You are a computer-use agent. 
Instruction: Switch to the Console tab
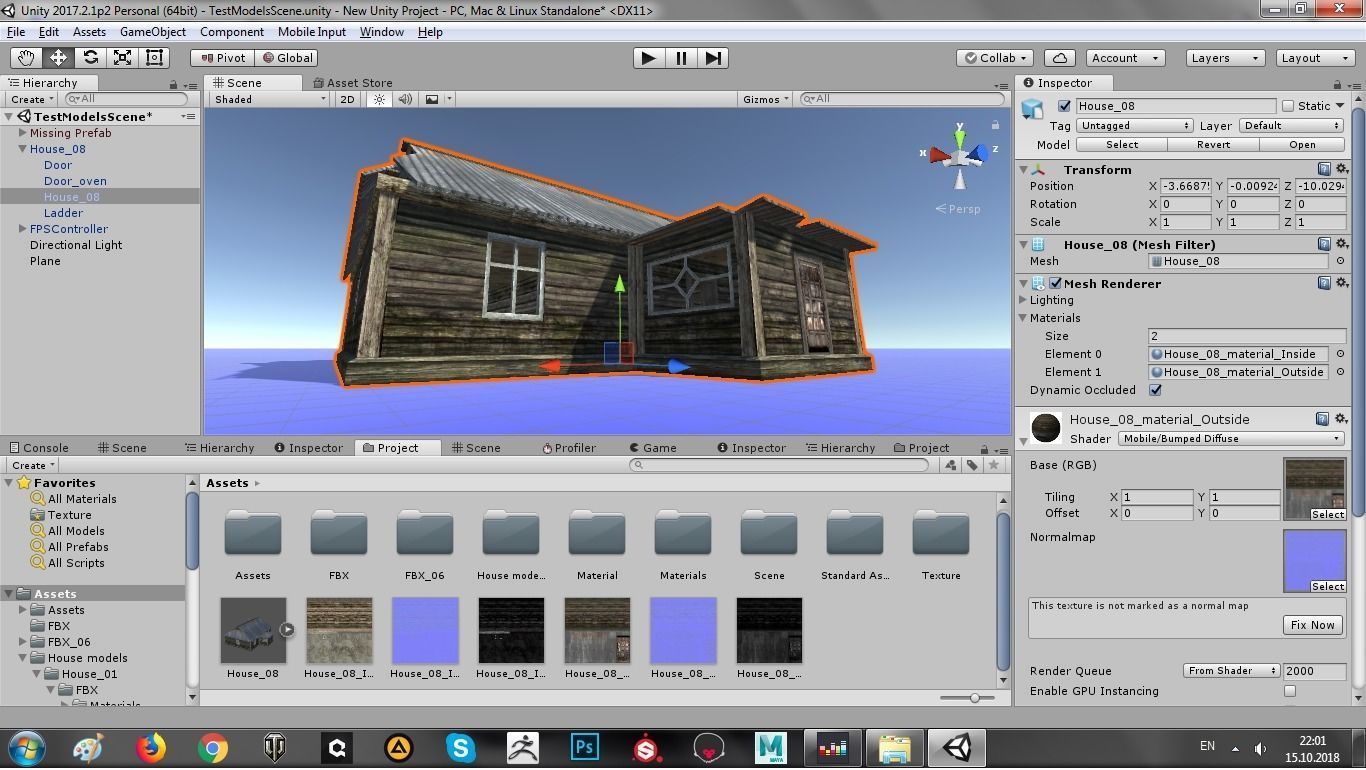[x=38, y=448]
